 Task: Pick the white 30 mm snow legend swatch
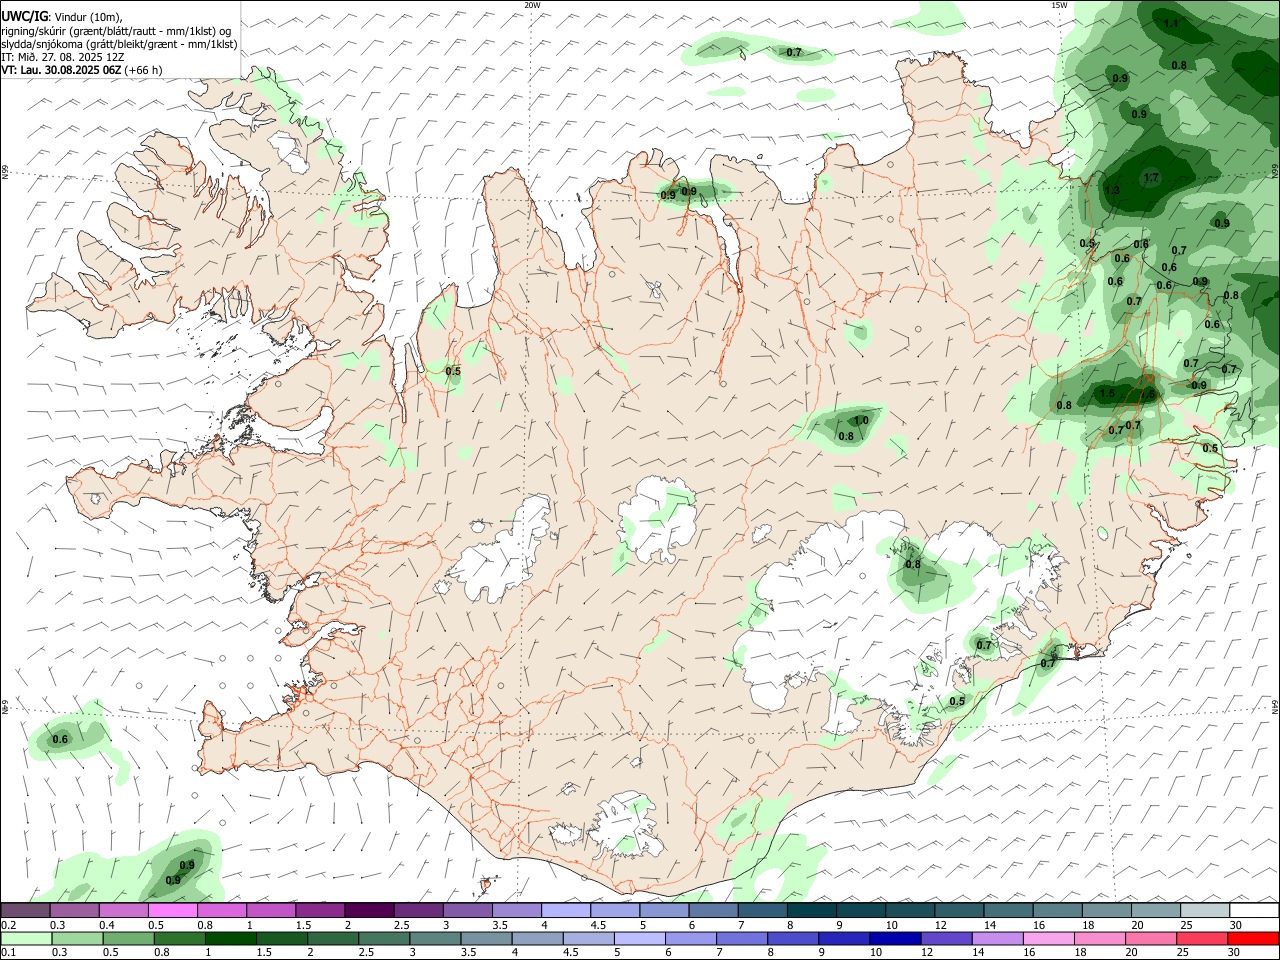click(x=1253, y=910)
